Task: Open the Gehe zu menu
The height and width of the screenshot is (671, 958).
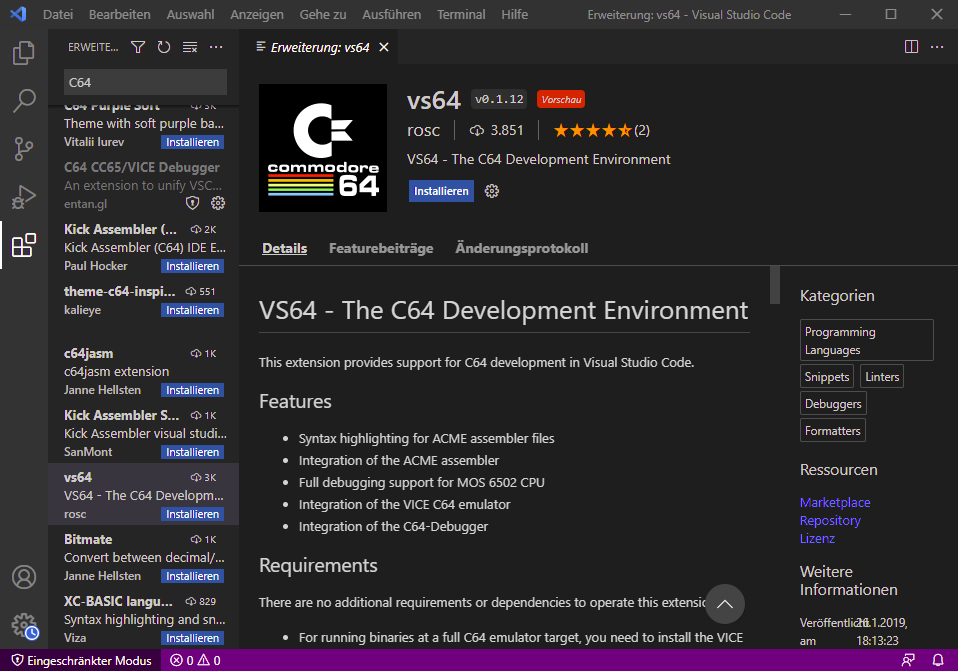Action: 323,14
